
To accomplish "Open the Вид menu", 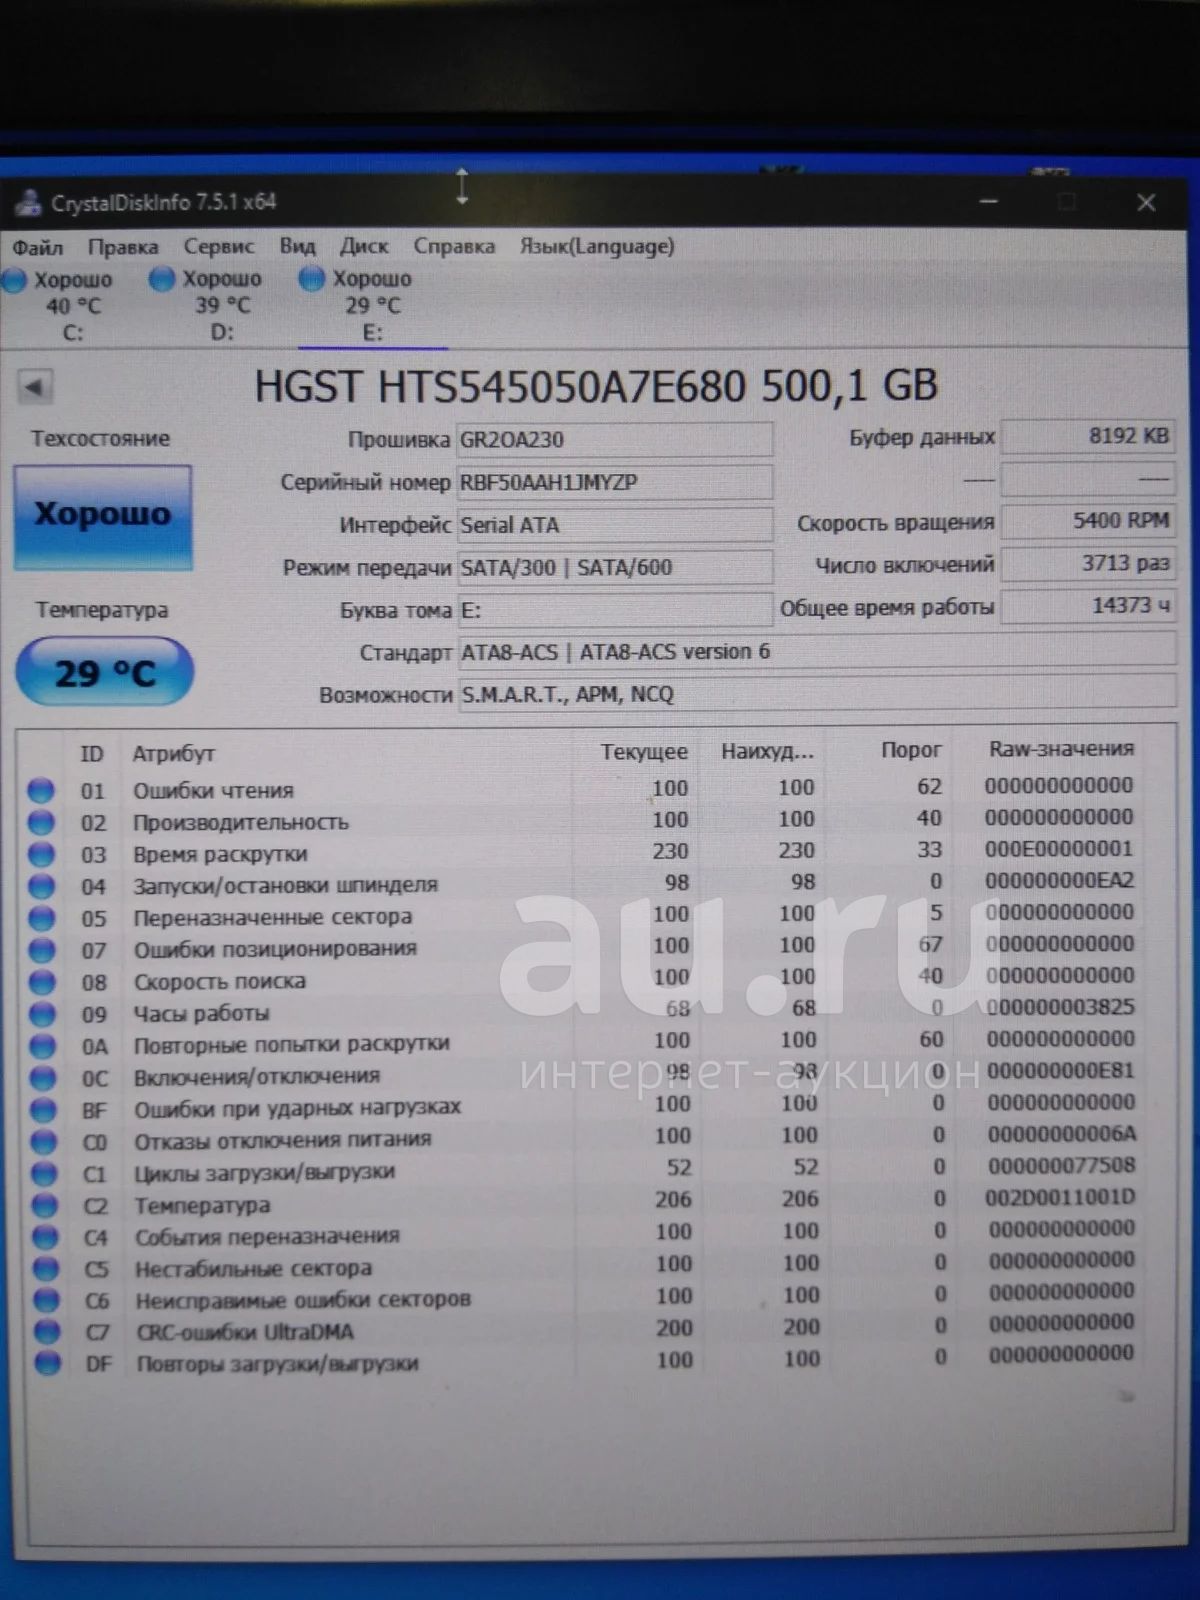I will 297,246.
